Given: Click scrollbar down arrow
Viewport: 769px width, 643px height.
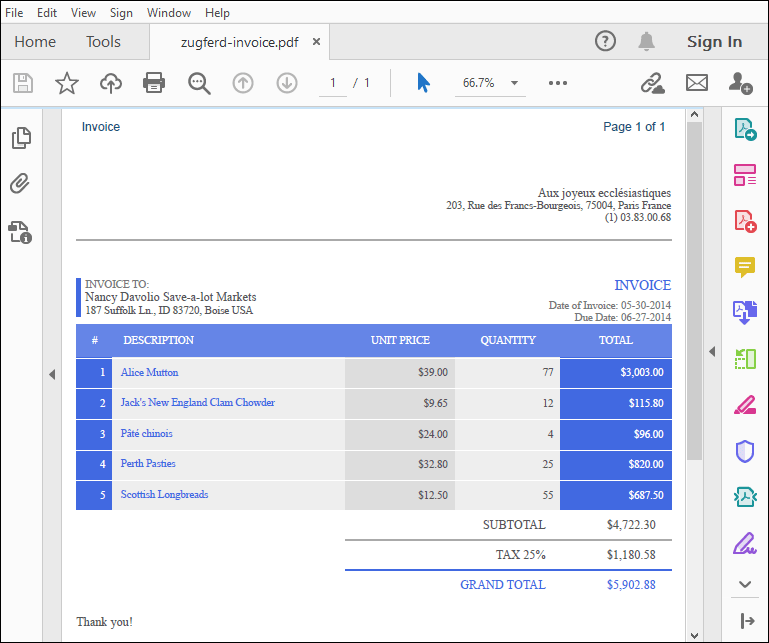Looking at the screenshot, I should click(694, 635).
